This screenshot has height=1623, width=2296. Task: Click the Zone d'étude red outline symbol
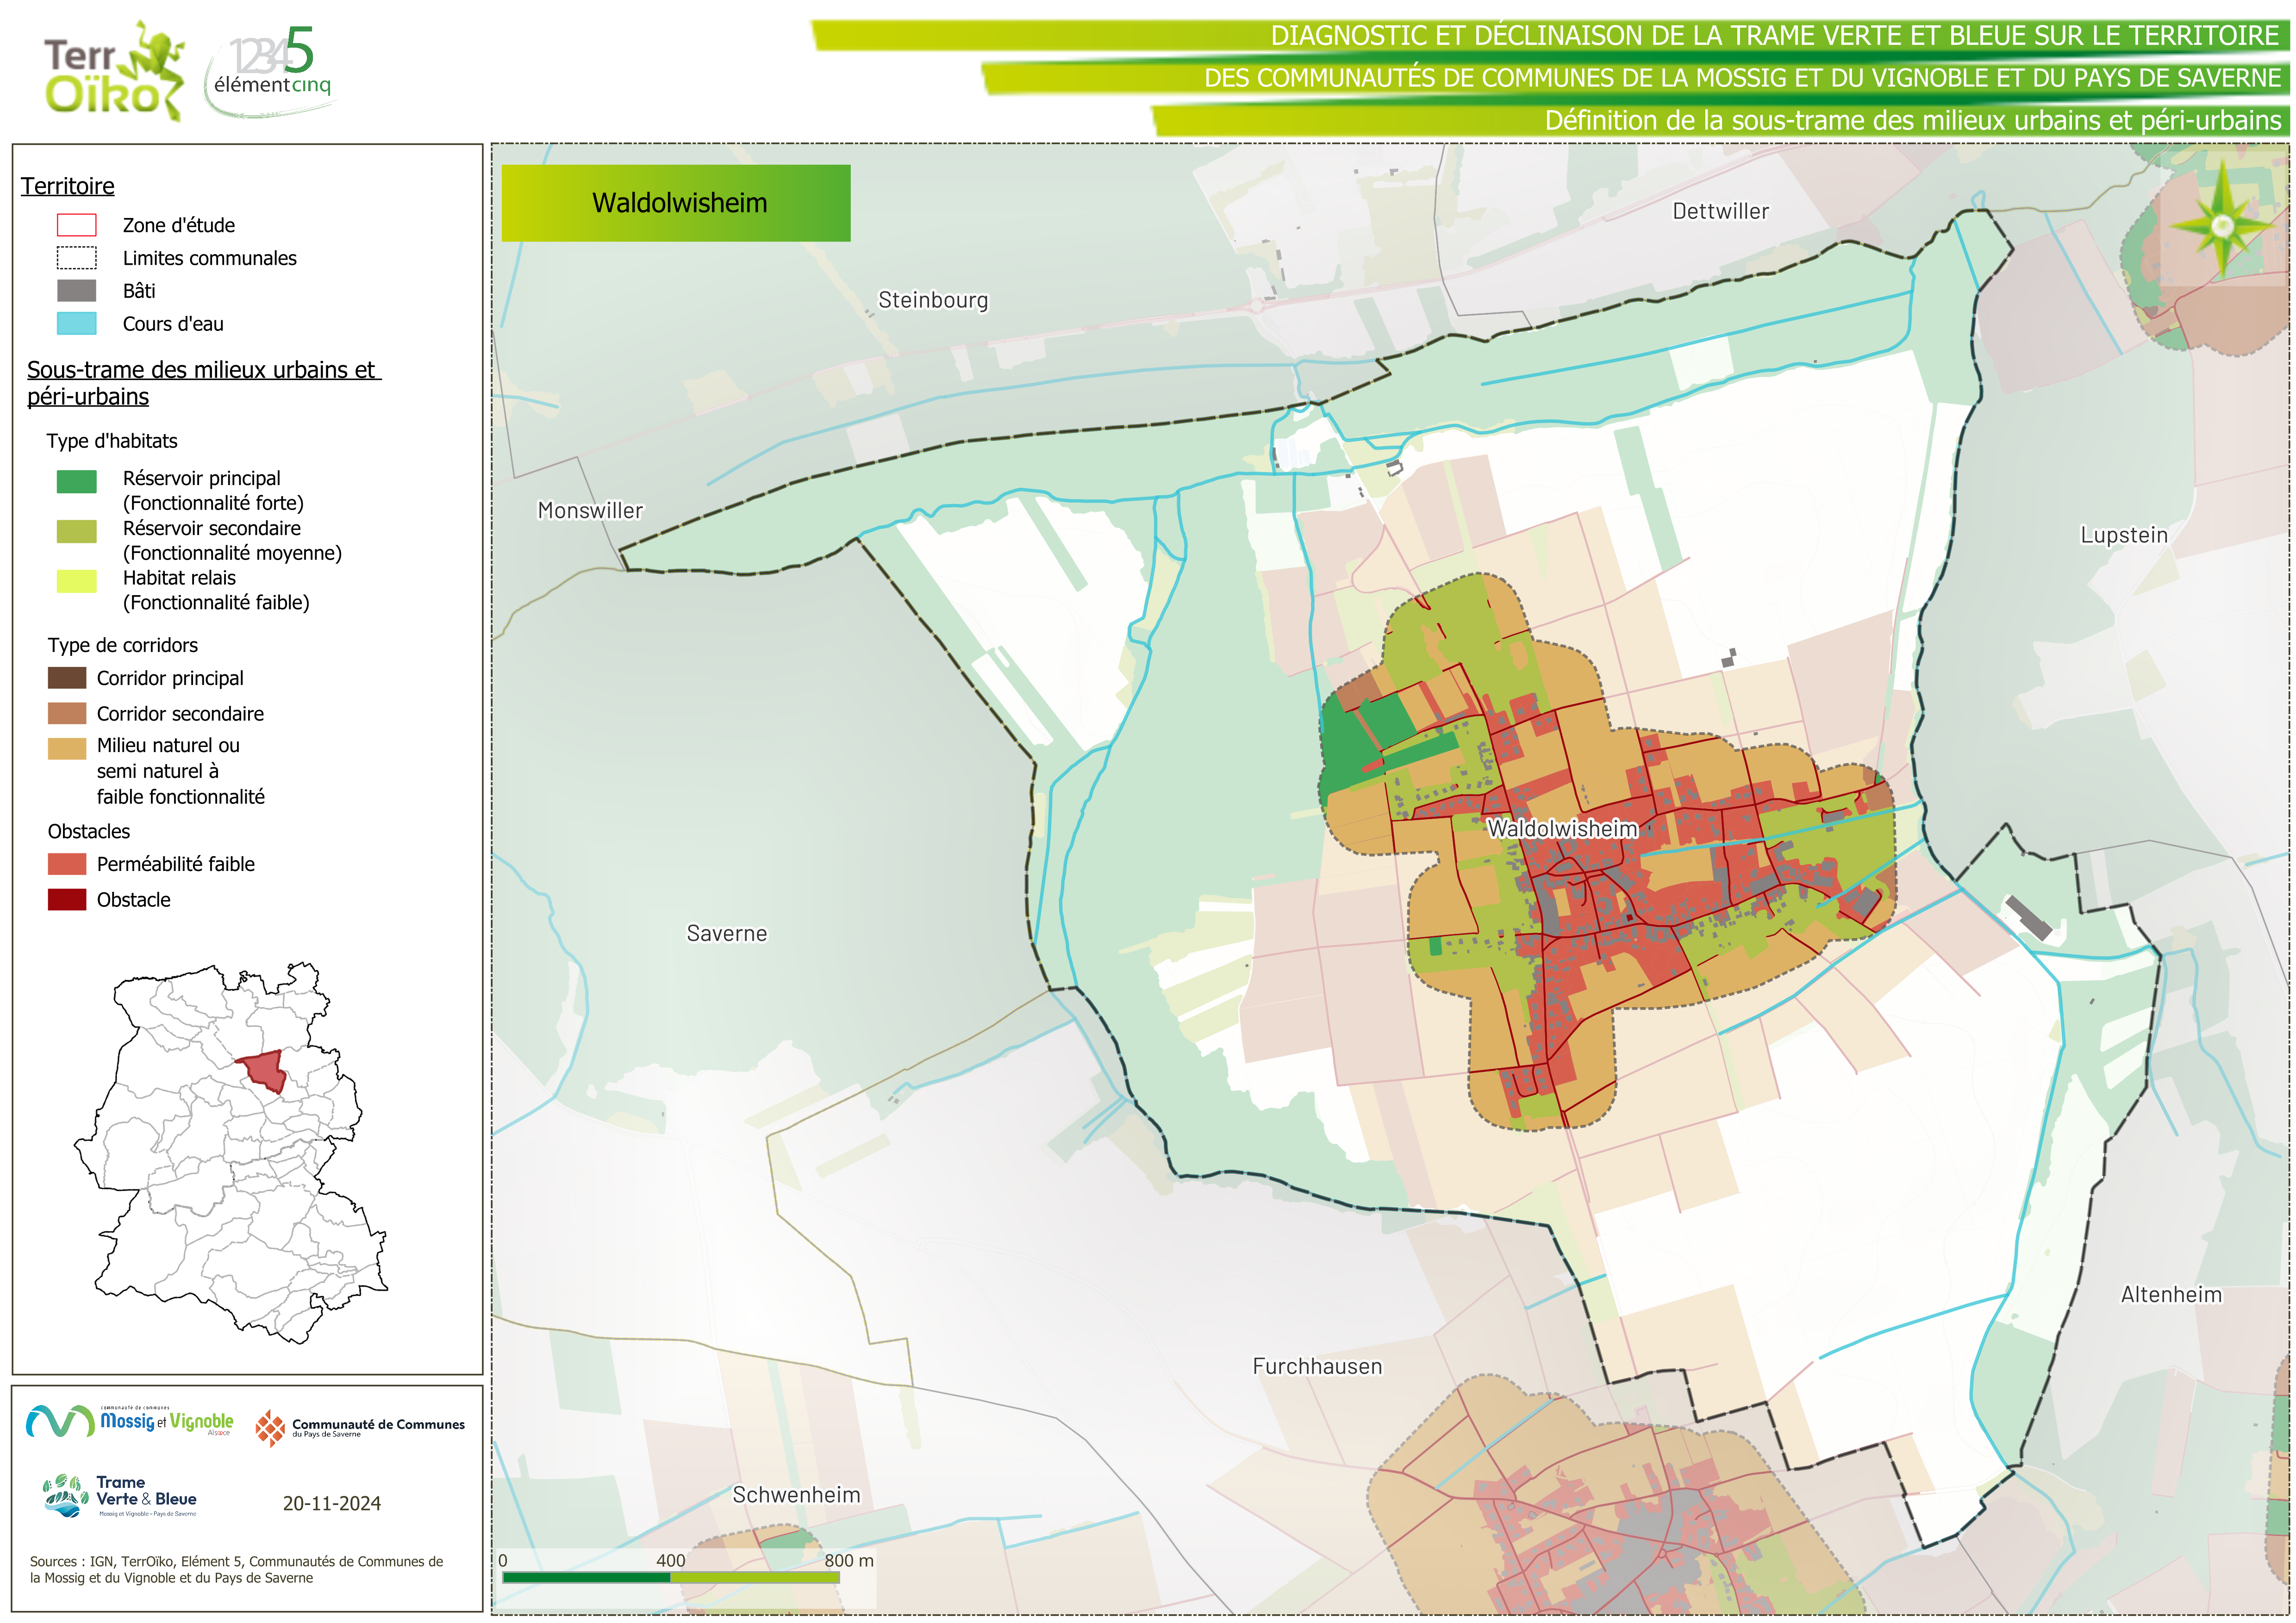76,225
